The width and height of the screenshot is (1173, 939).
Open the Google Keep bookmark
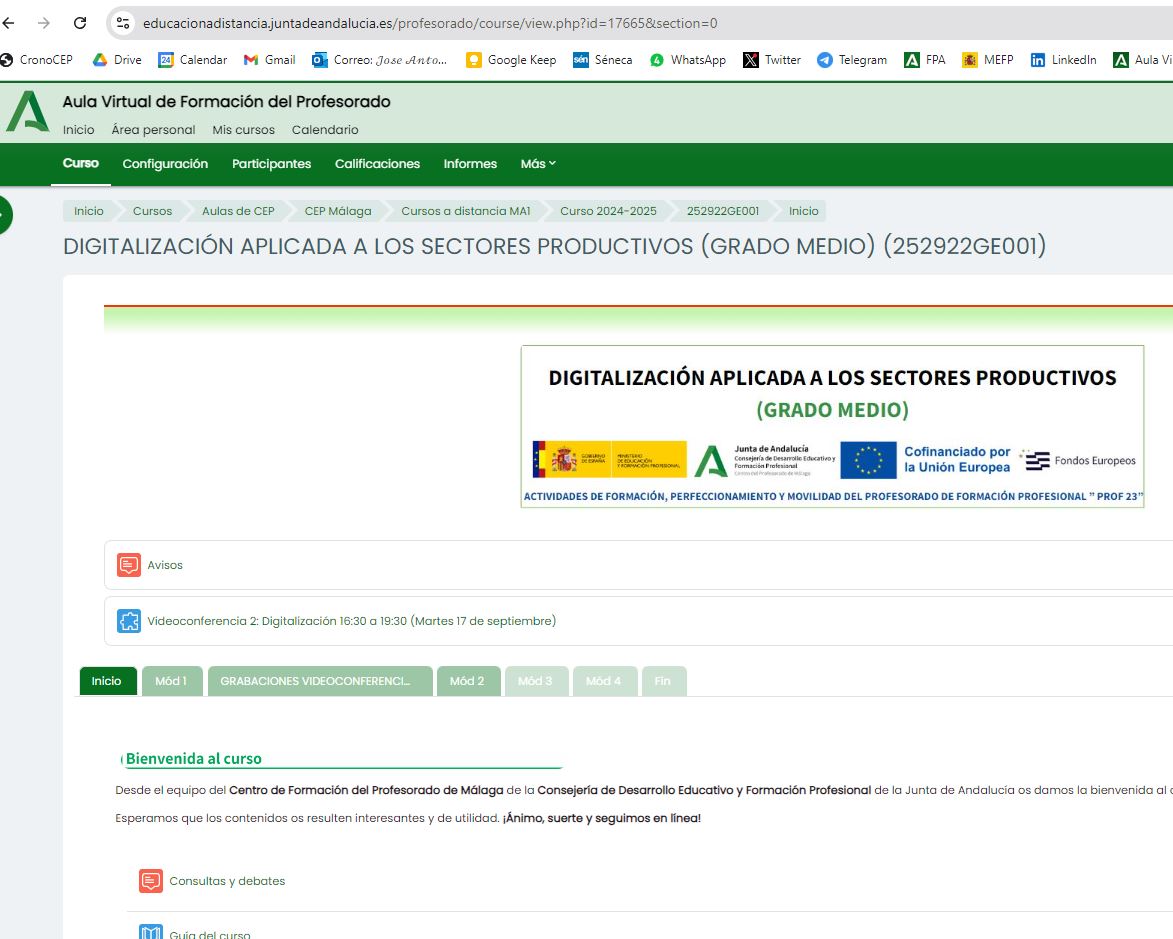click(511, 60)
